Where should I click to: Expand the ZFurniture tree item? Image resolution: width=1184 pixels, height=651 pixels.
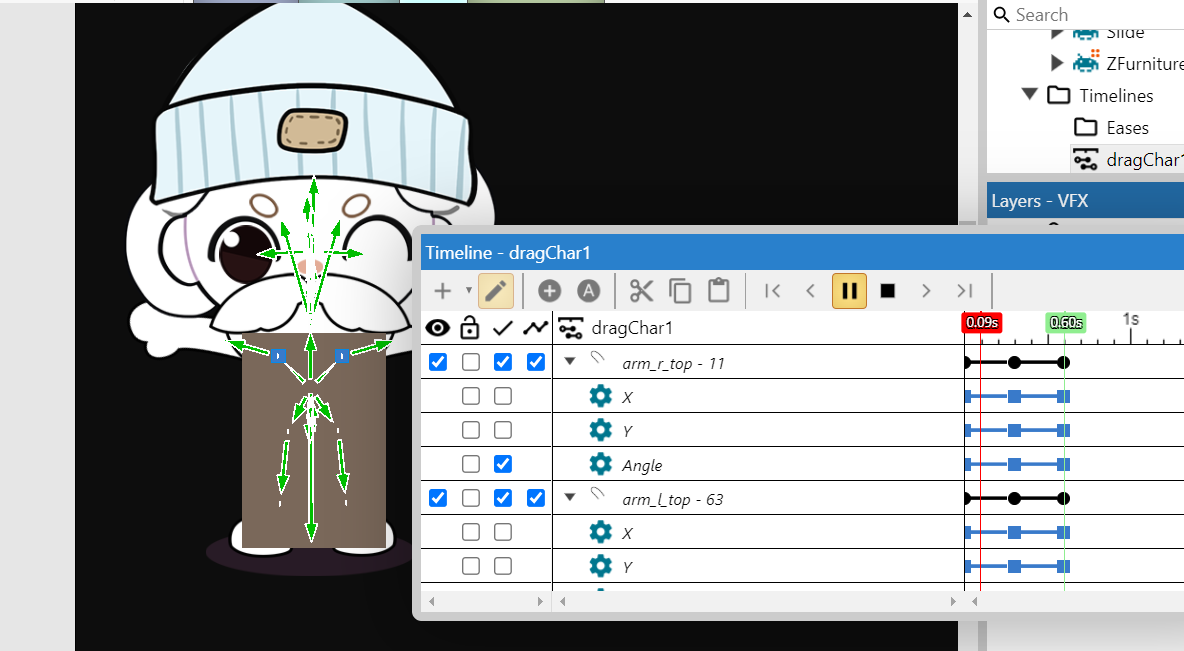(1057, 63)
